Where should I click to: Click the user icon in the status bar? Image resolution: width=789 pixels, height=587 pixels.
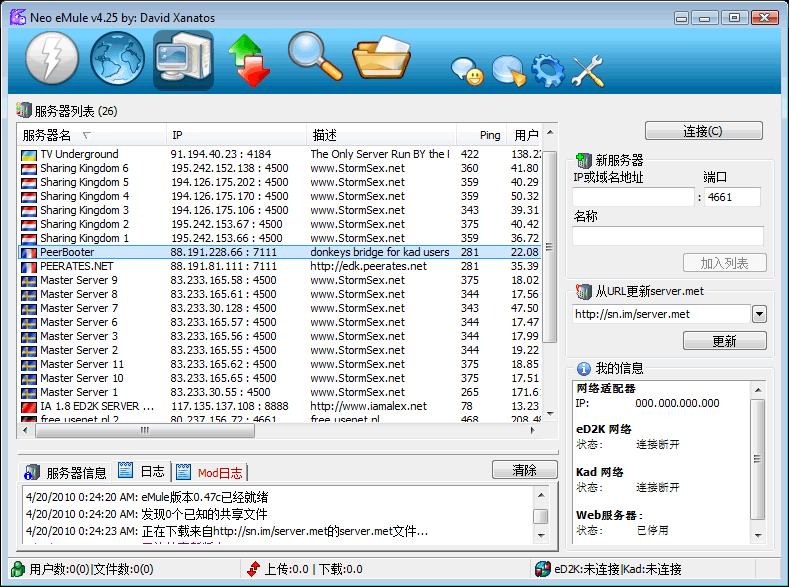point(18,569)
